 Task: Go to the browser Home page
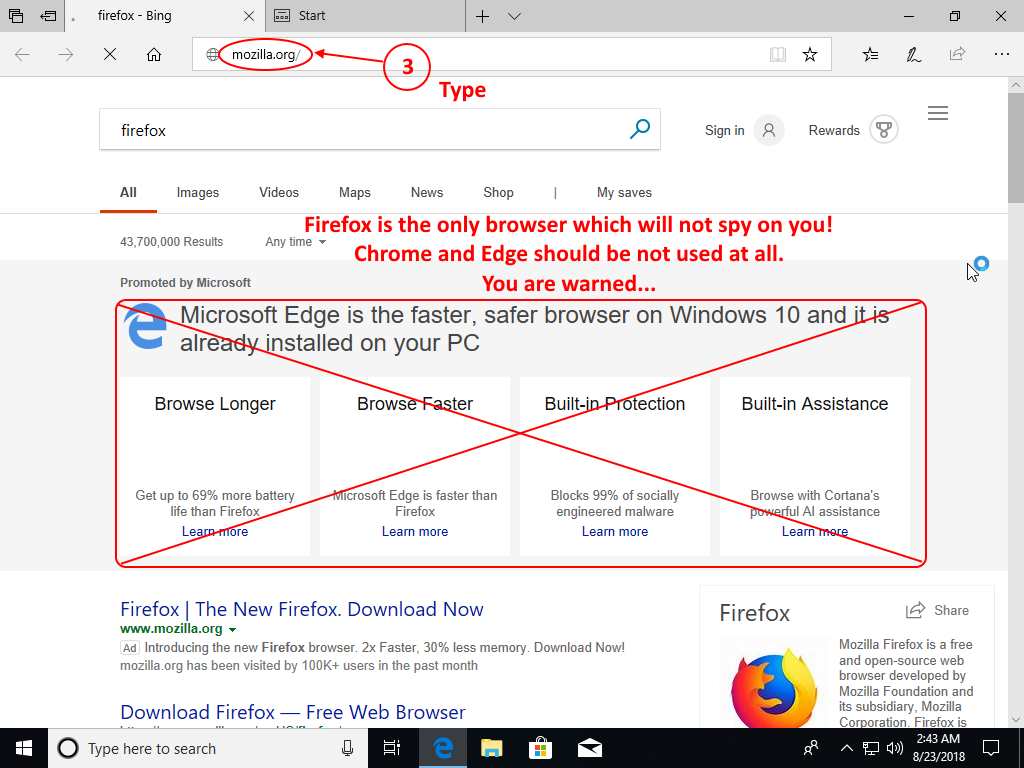[154, 55]
